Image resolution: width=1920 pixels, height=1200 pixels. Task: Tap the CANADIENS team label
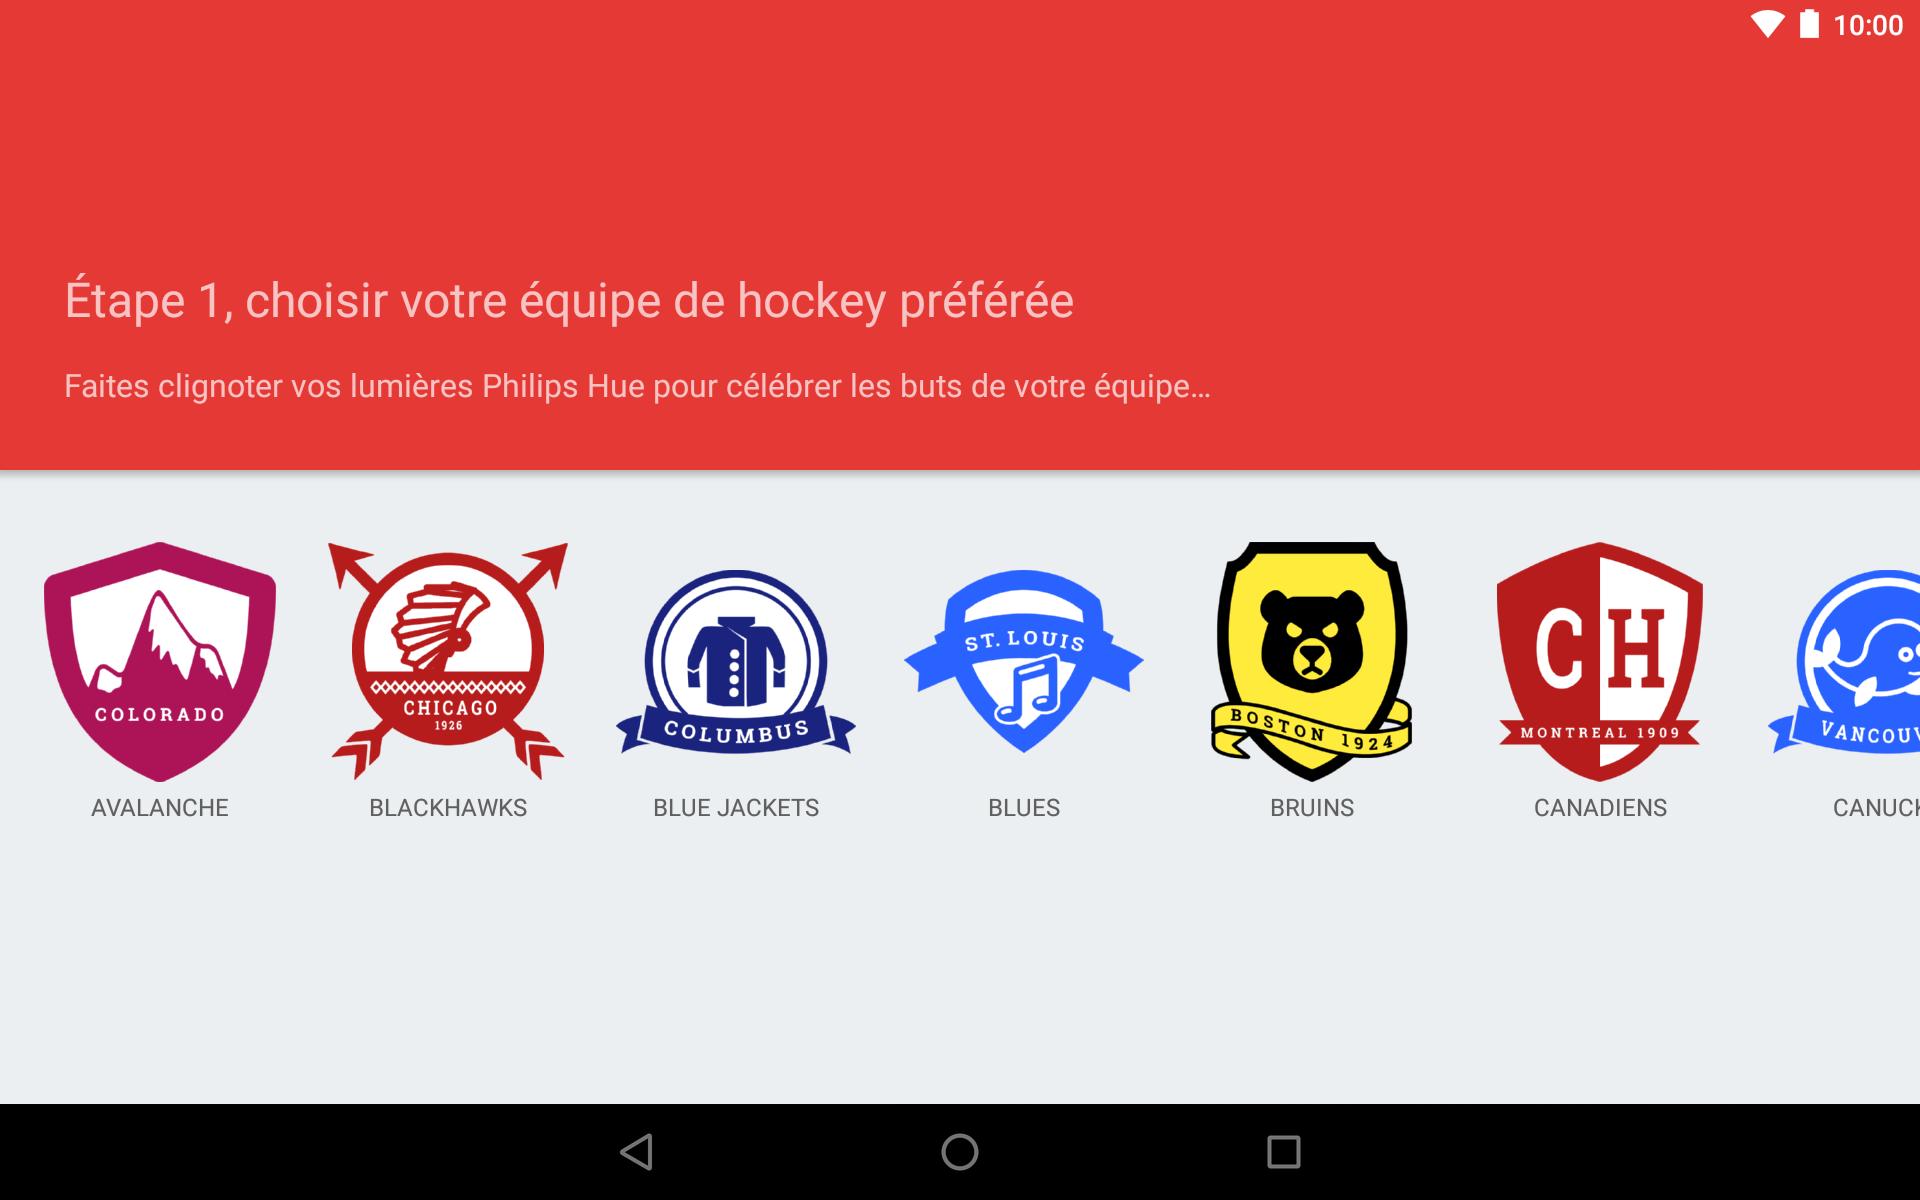tap(1600, 808)
